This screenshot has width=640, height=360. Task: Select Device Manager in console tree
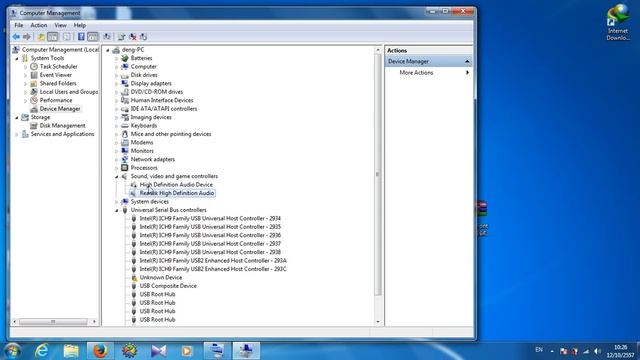[x=60, y=109]
